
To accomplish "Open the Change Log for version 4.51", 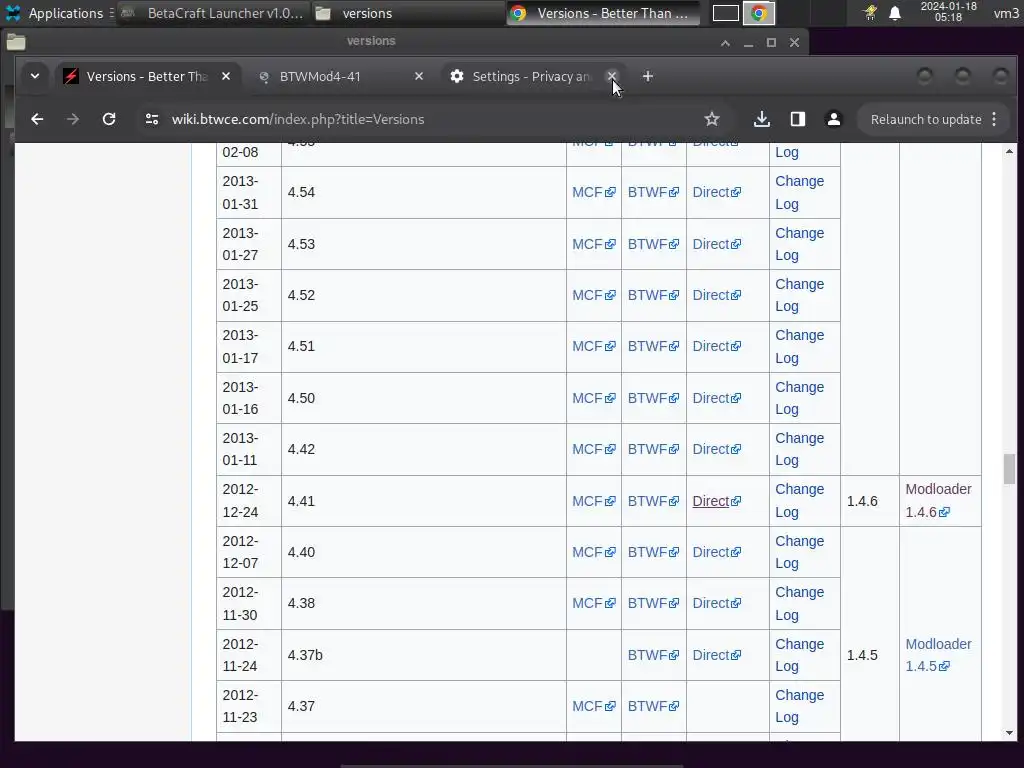I will pyautogui.click(x=799, y=346).
